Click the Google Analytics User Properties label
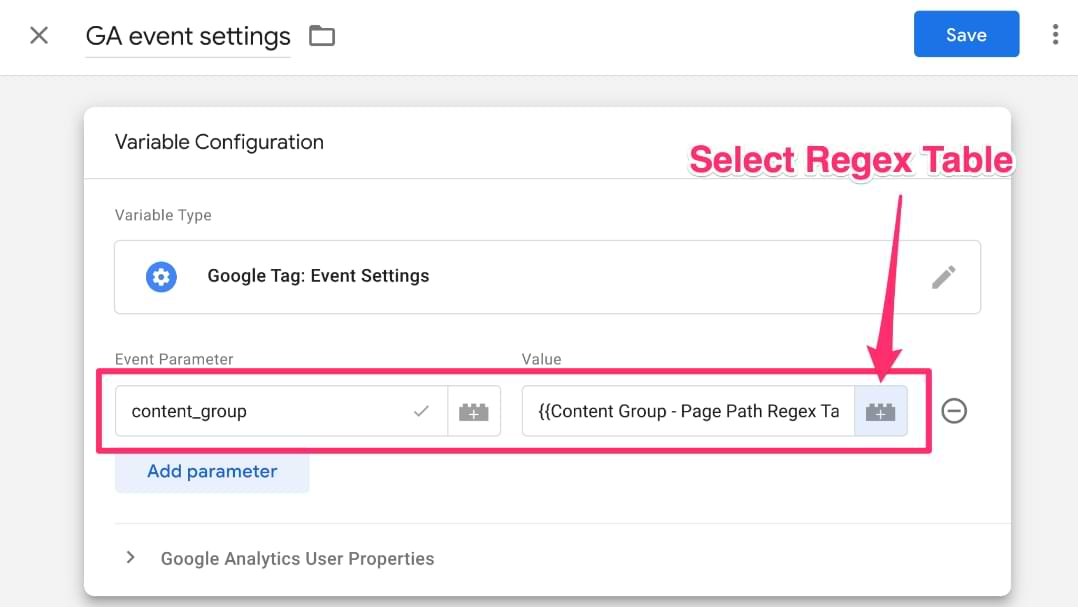 (x=297, y=559)
